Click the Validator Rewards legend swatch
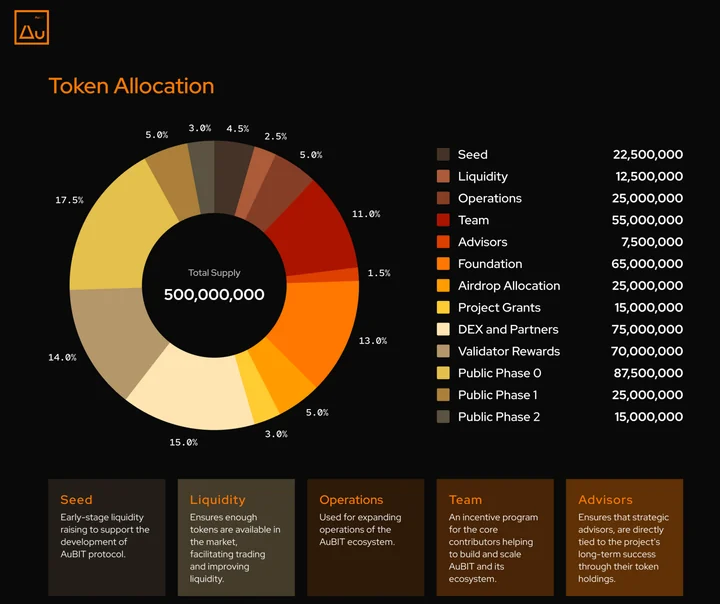 (x=443, y=351)
